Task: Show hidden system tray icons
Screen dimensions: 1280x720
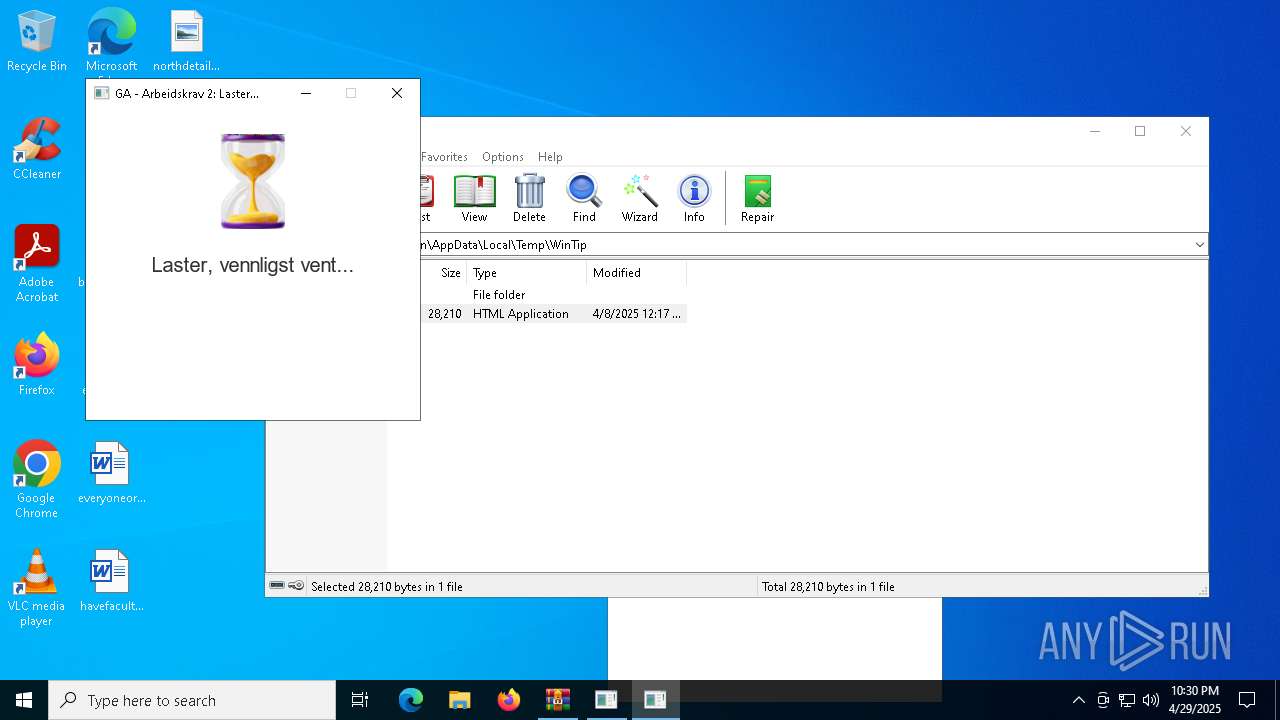Action: point(1078,700)
